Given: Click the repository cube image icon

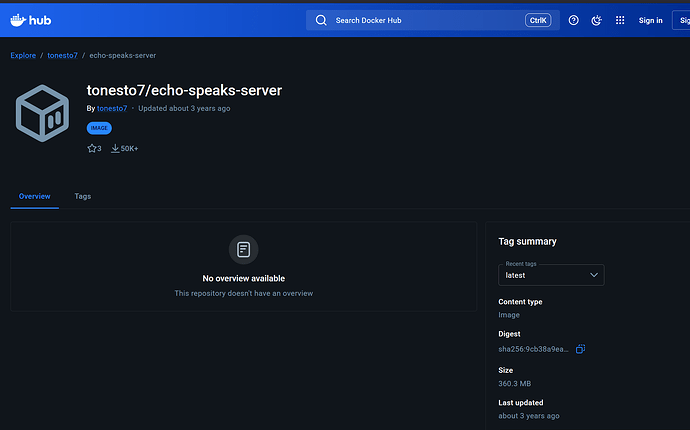Looking at the screenshot, I should point(42,112).
